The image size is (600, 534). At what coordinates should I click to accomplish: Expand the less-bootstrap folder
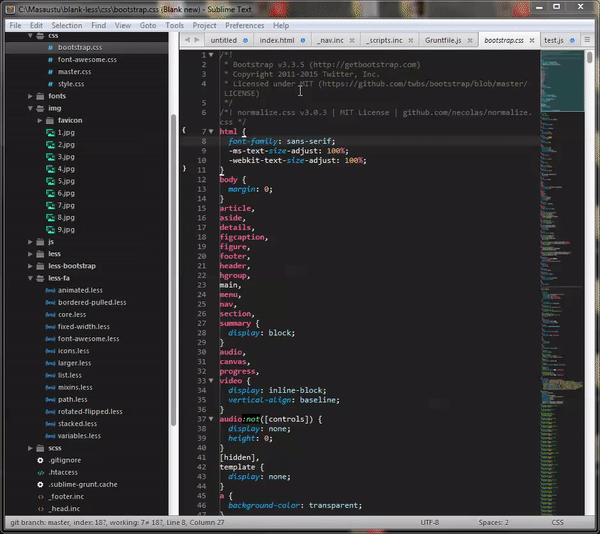pyautogui.click(x=30, y=266)
